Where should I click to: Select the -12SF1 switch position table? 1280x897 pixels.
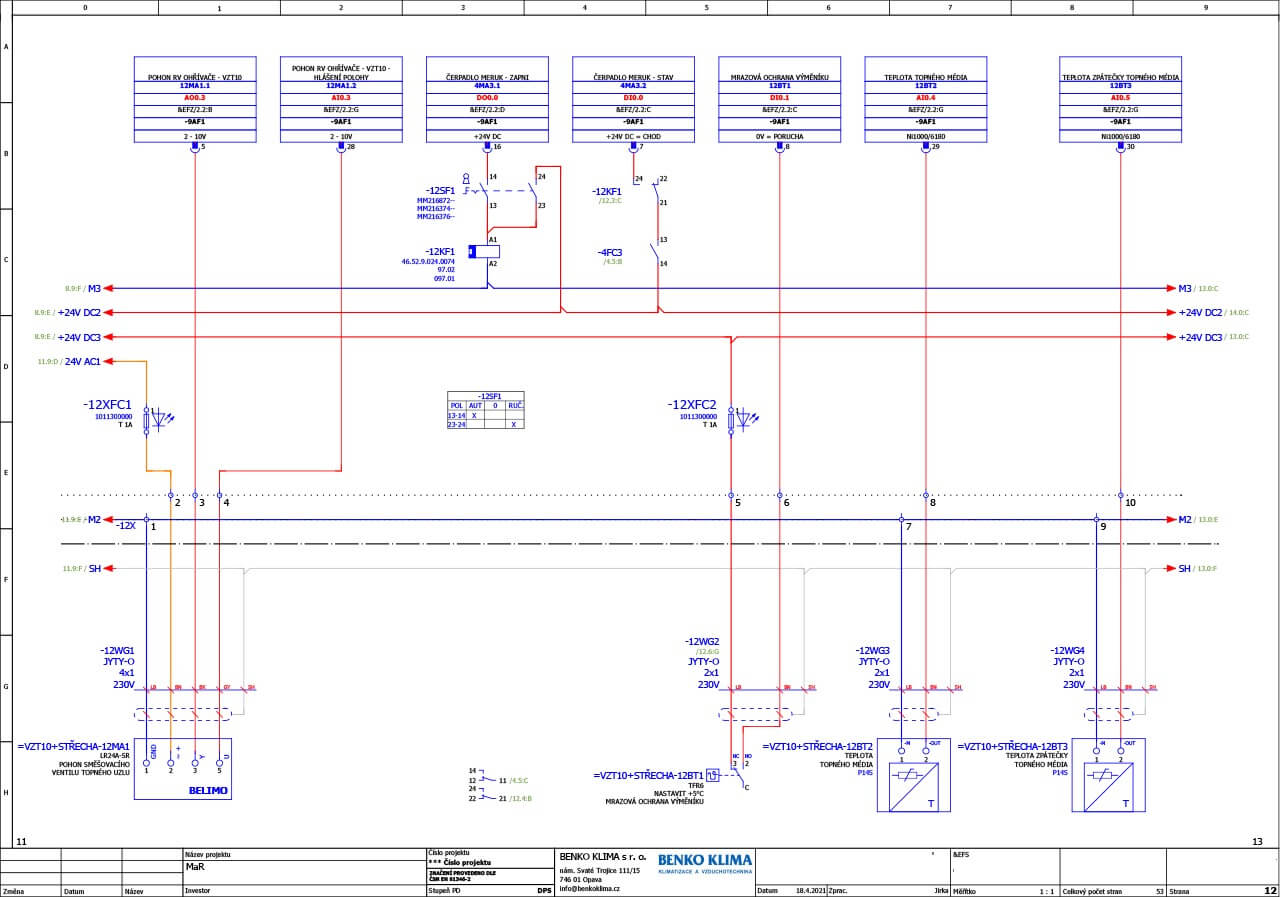pos(485,410)
